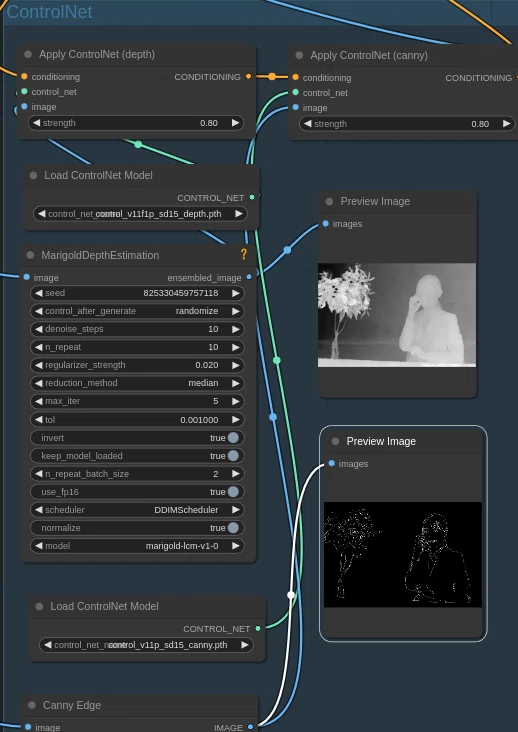Adjust the depth ControlNet strength slider

tap(136, 123)
